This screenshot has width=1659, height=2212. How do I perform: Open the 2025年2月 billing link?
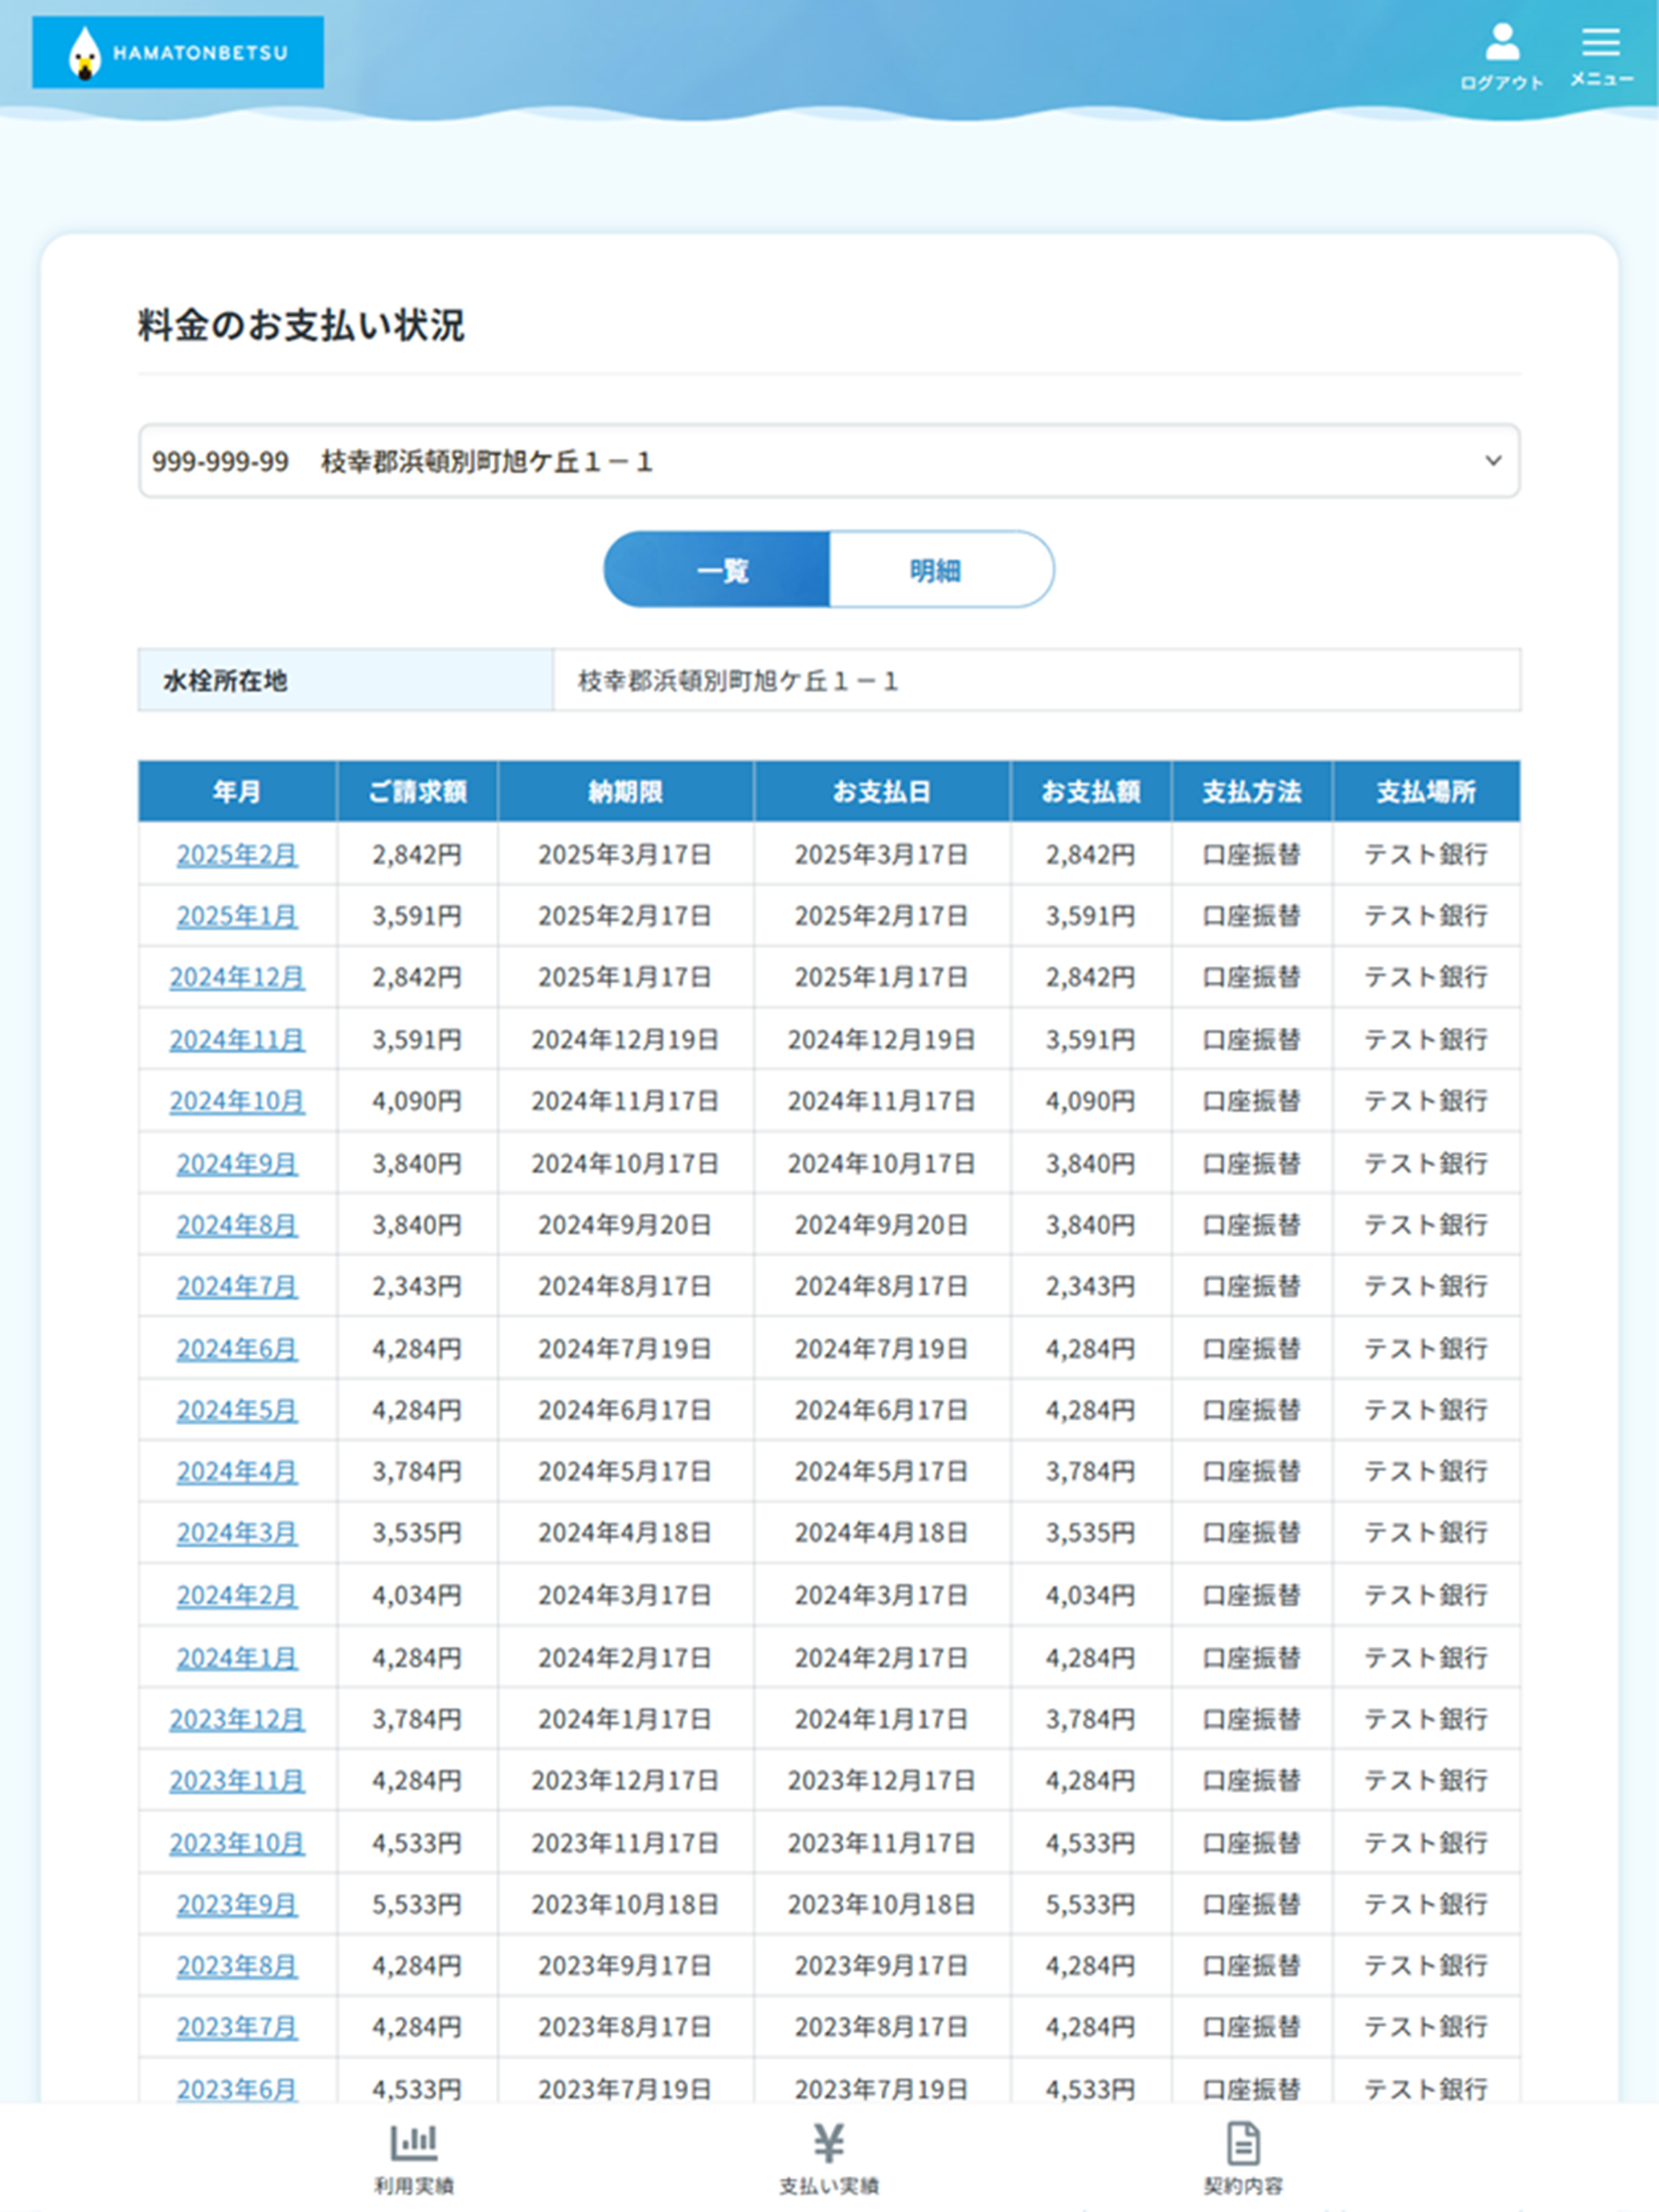[x=237, y=855]
